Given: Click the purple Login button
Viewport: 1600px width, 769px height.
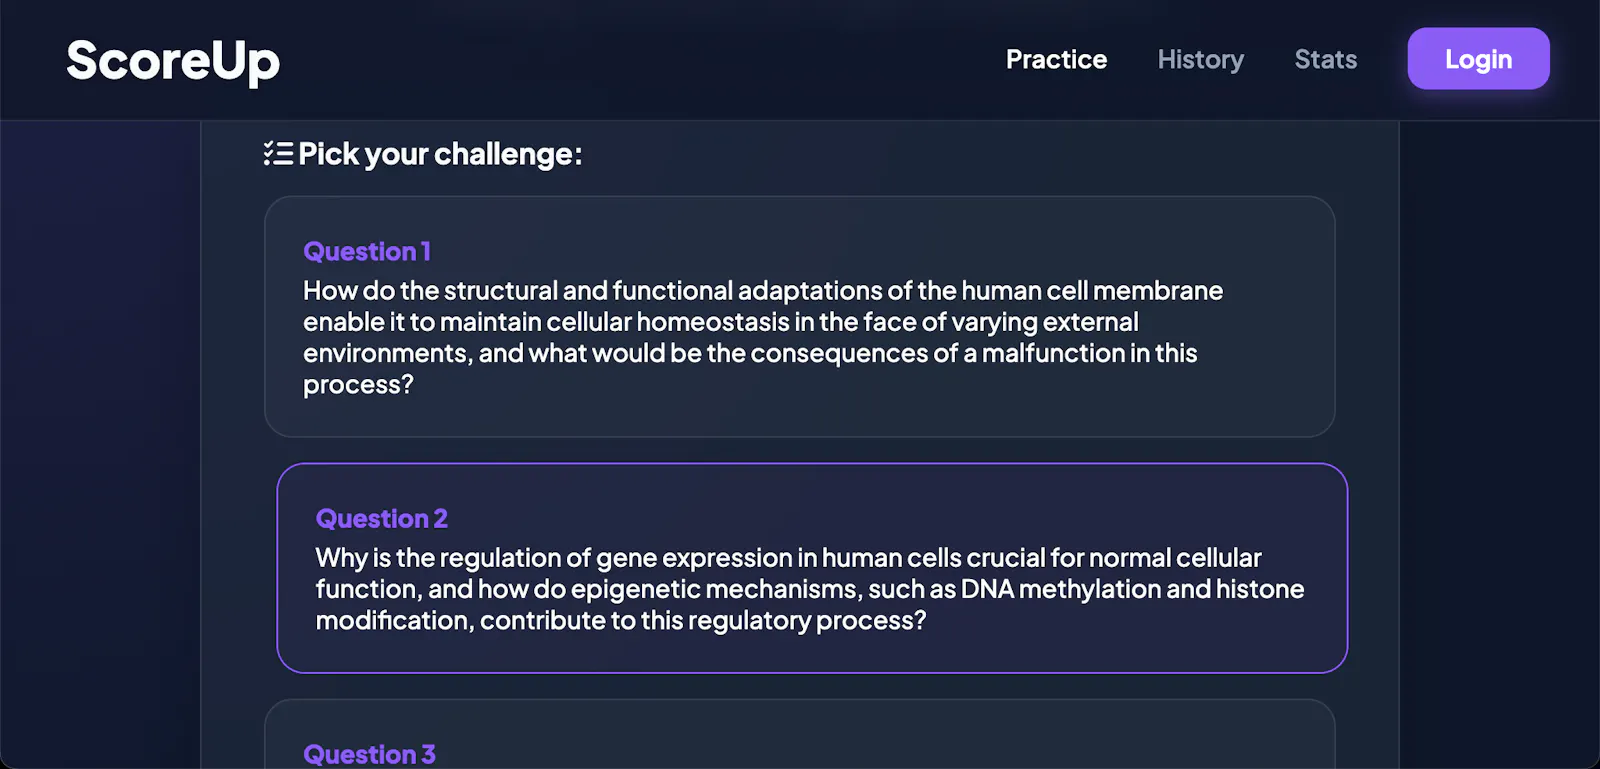Looking at the screenshot, I should click(x=1478, y=59).
